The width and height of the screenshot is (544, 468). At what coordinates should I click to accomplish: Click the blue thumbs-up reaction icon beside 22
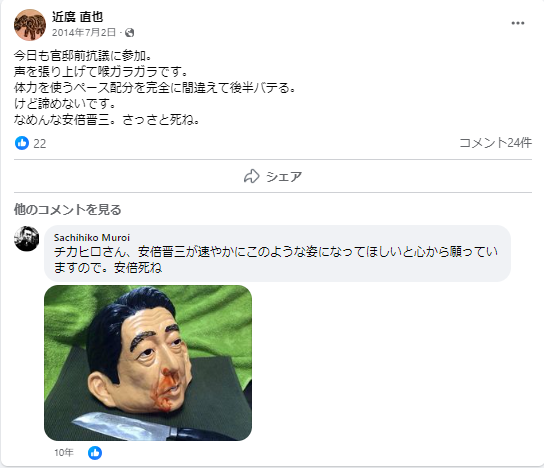pos(22,143)
